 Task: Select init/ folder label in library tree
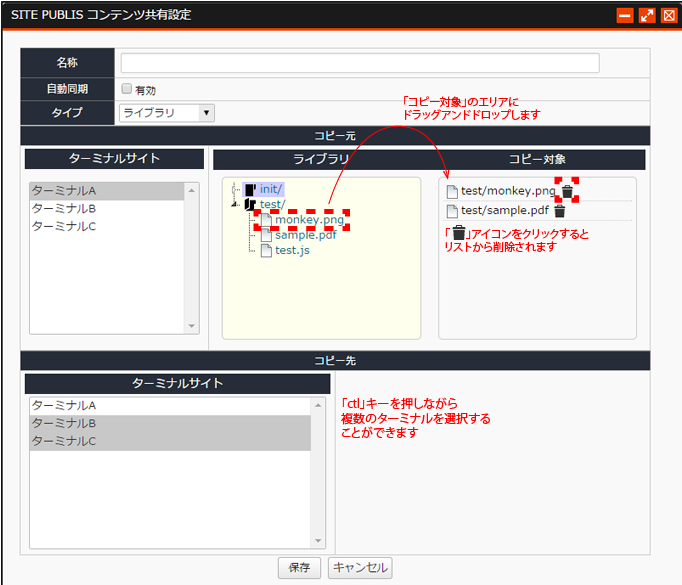(271, 189)
